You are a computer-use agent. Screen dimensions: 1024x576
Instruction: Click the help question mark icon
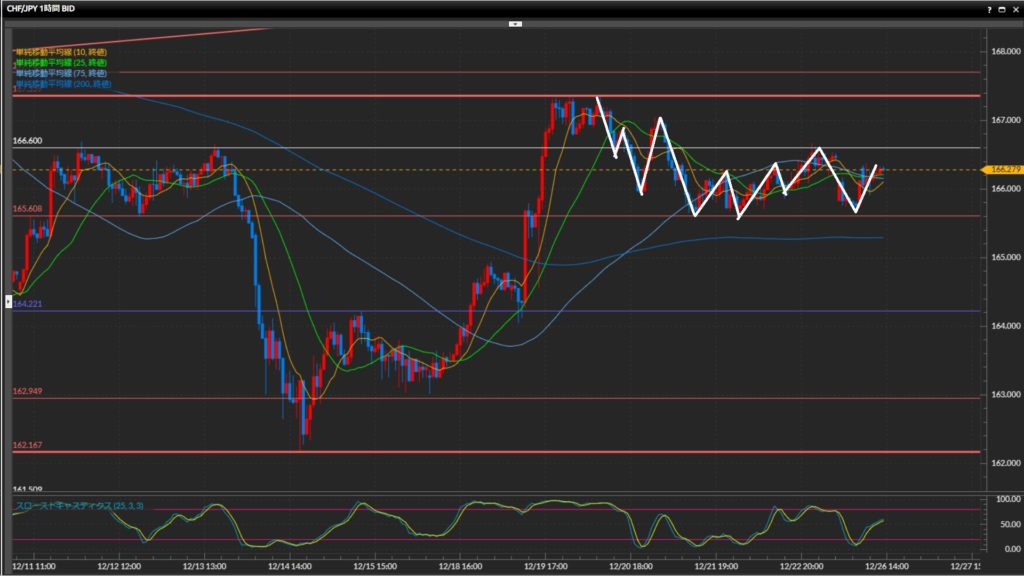point(990,8)
